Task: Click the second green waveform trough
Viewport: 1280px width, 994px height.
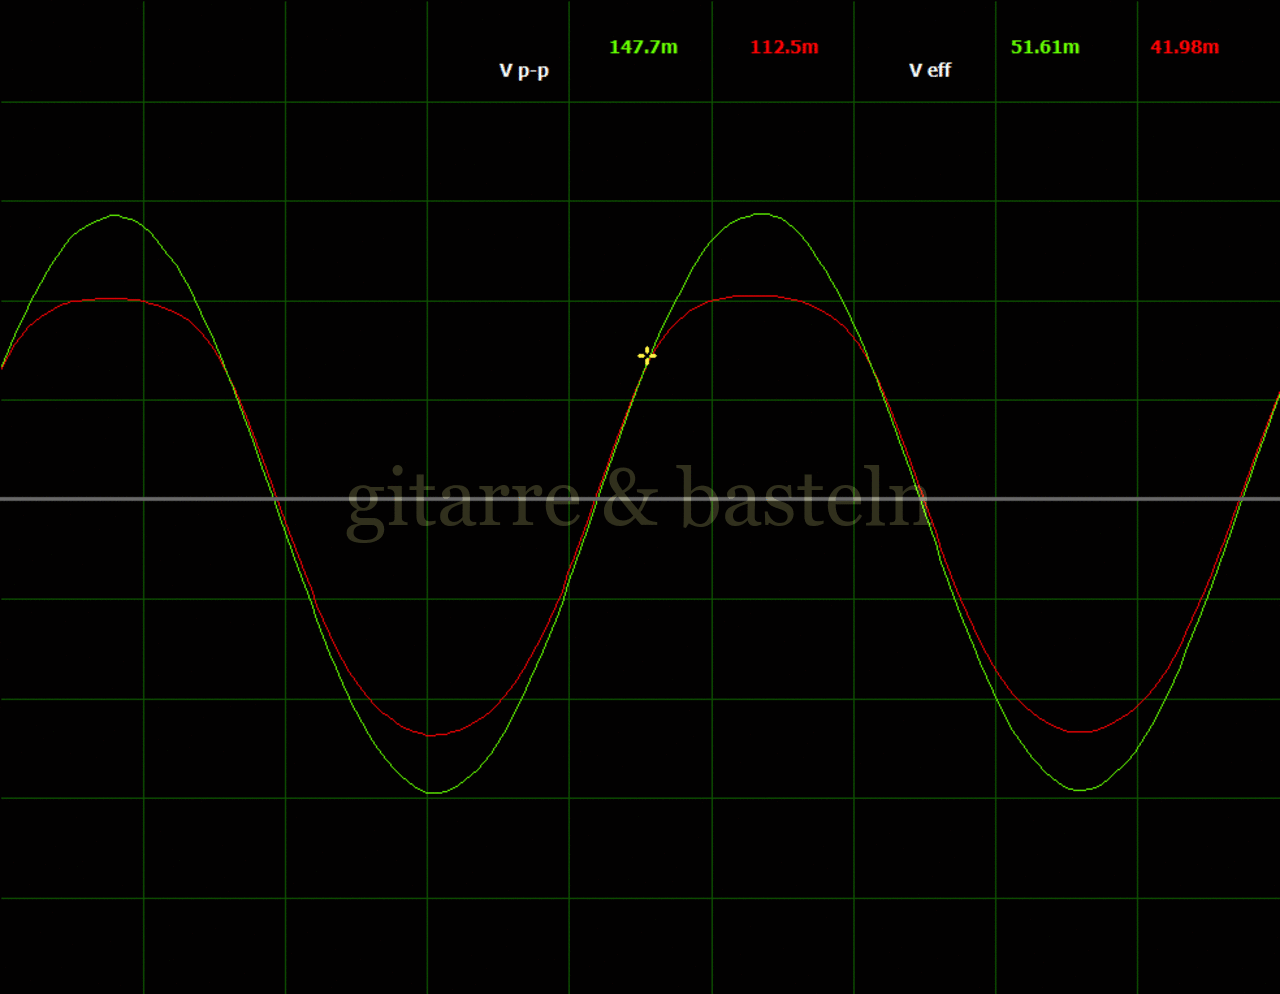Action: click(1081, 790)
